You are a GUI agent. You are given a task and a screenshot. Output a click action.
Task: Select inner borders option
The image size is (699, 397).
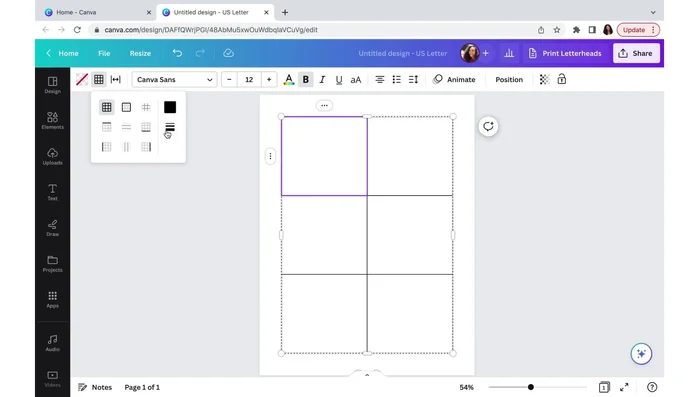(x=146, y=107)
